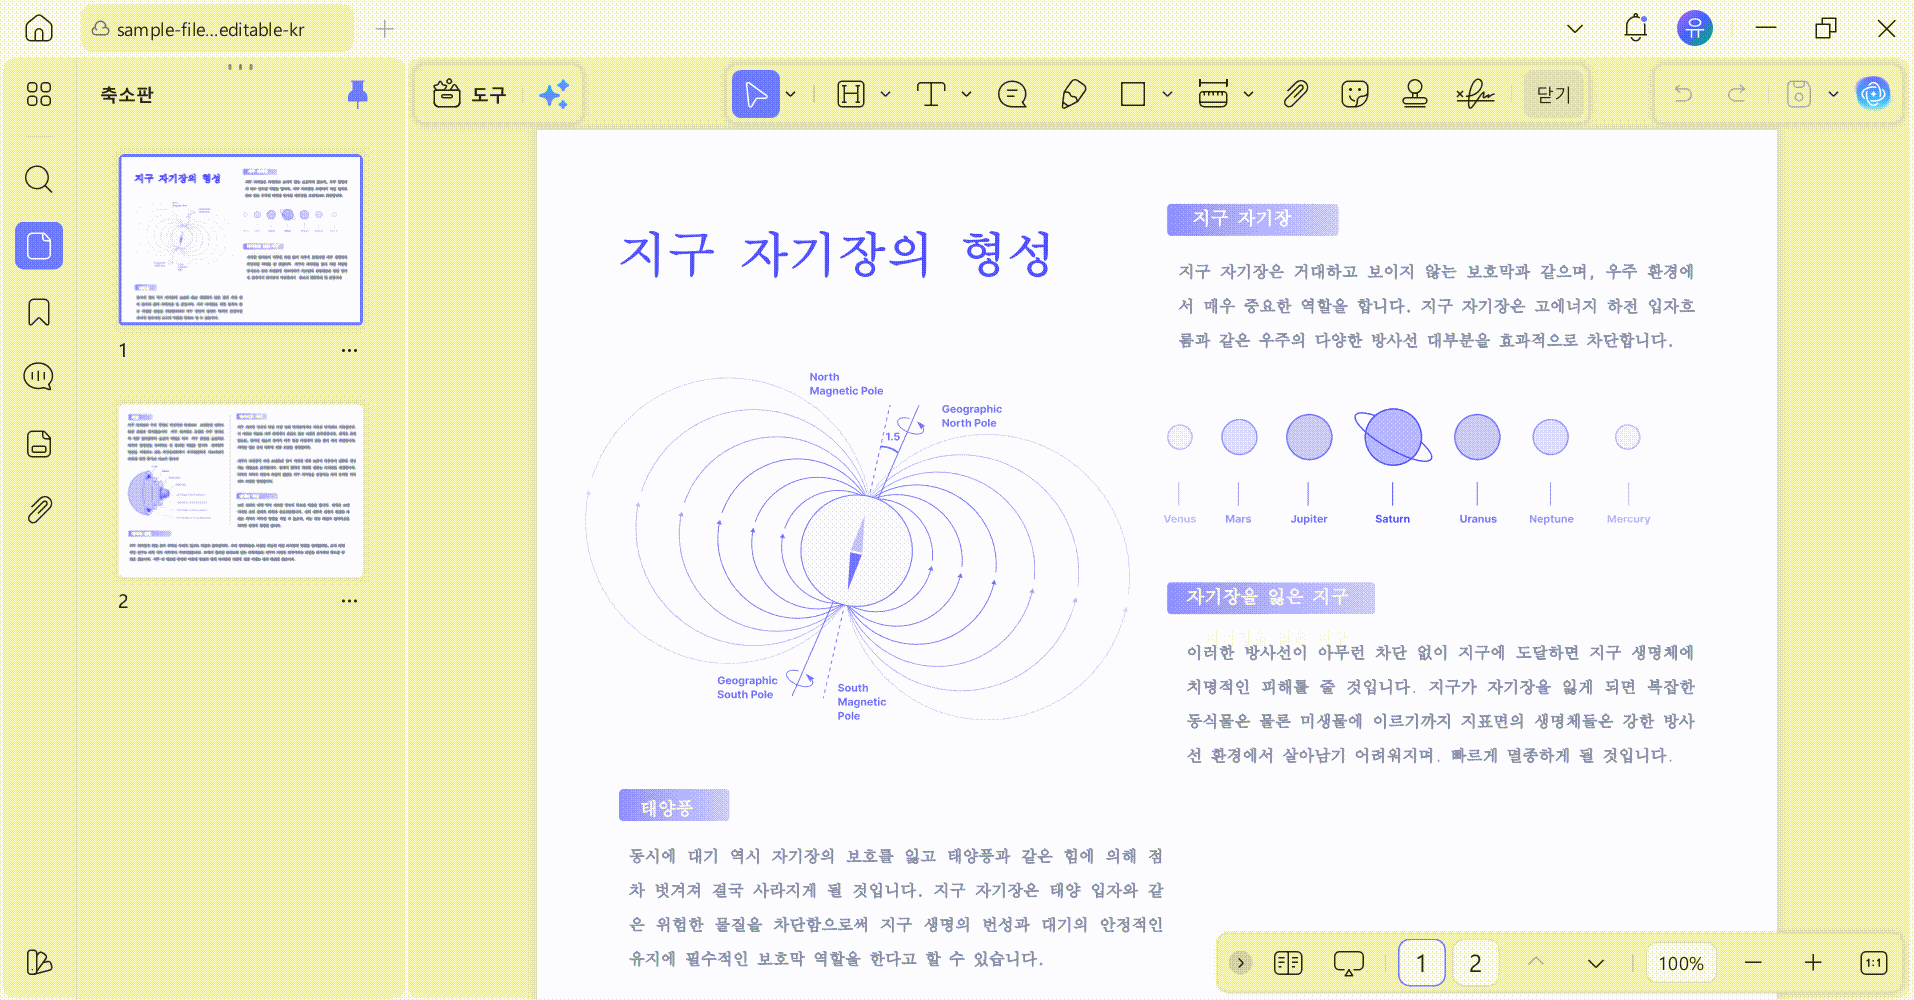Click the 자기장을 잃은 지구 heading
Image resolution: width=1914 pixels, height=1000 pixels.
point(1267,597)
